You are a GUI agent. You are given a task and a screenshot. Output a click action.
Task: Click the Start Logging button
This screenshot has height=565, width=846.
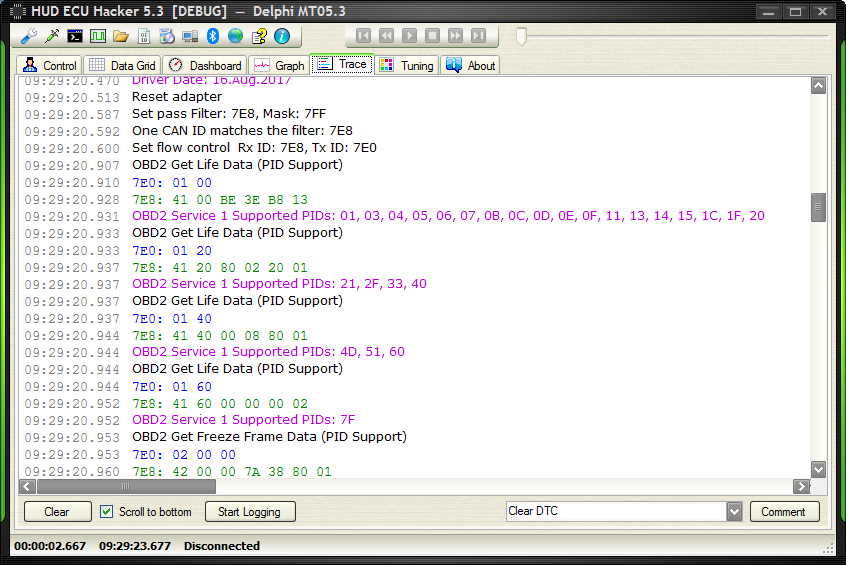pyautogui.click(x=250, y=512)
